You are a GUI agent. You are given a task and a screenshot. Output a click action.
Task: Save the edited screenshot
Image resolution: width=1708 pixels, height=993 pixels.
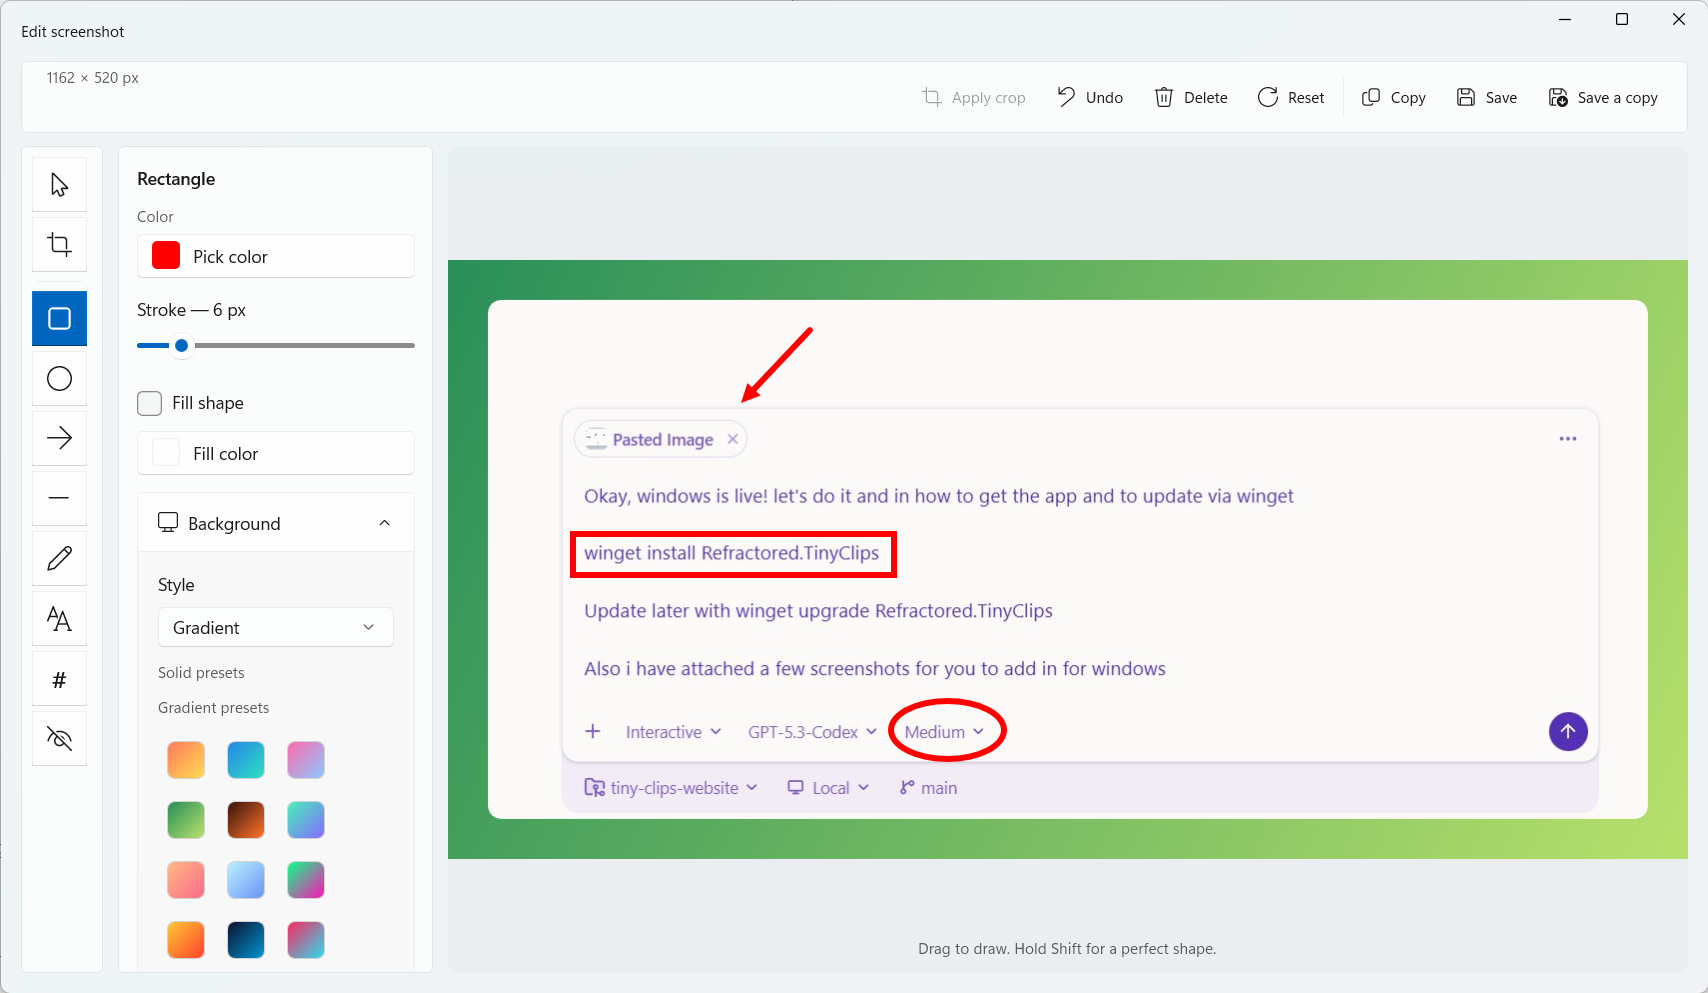point(1487,97)
